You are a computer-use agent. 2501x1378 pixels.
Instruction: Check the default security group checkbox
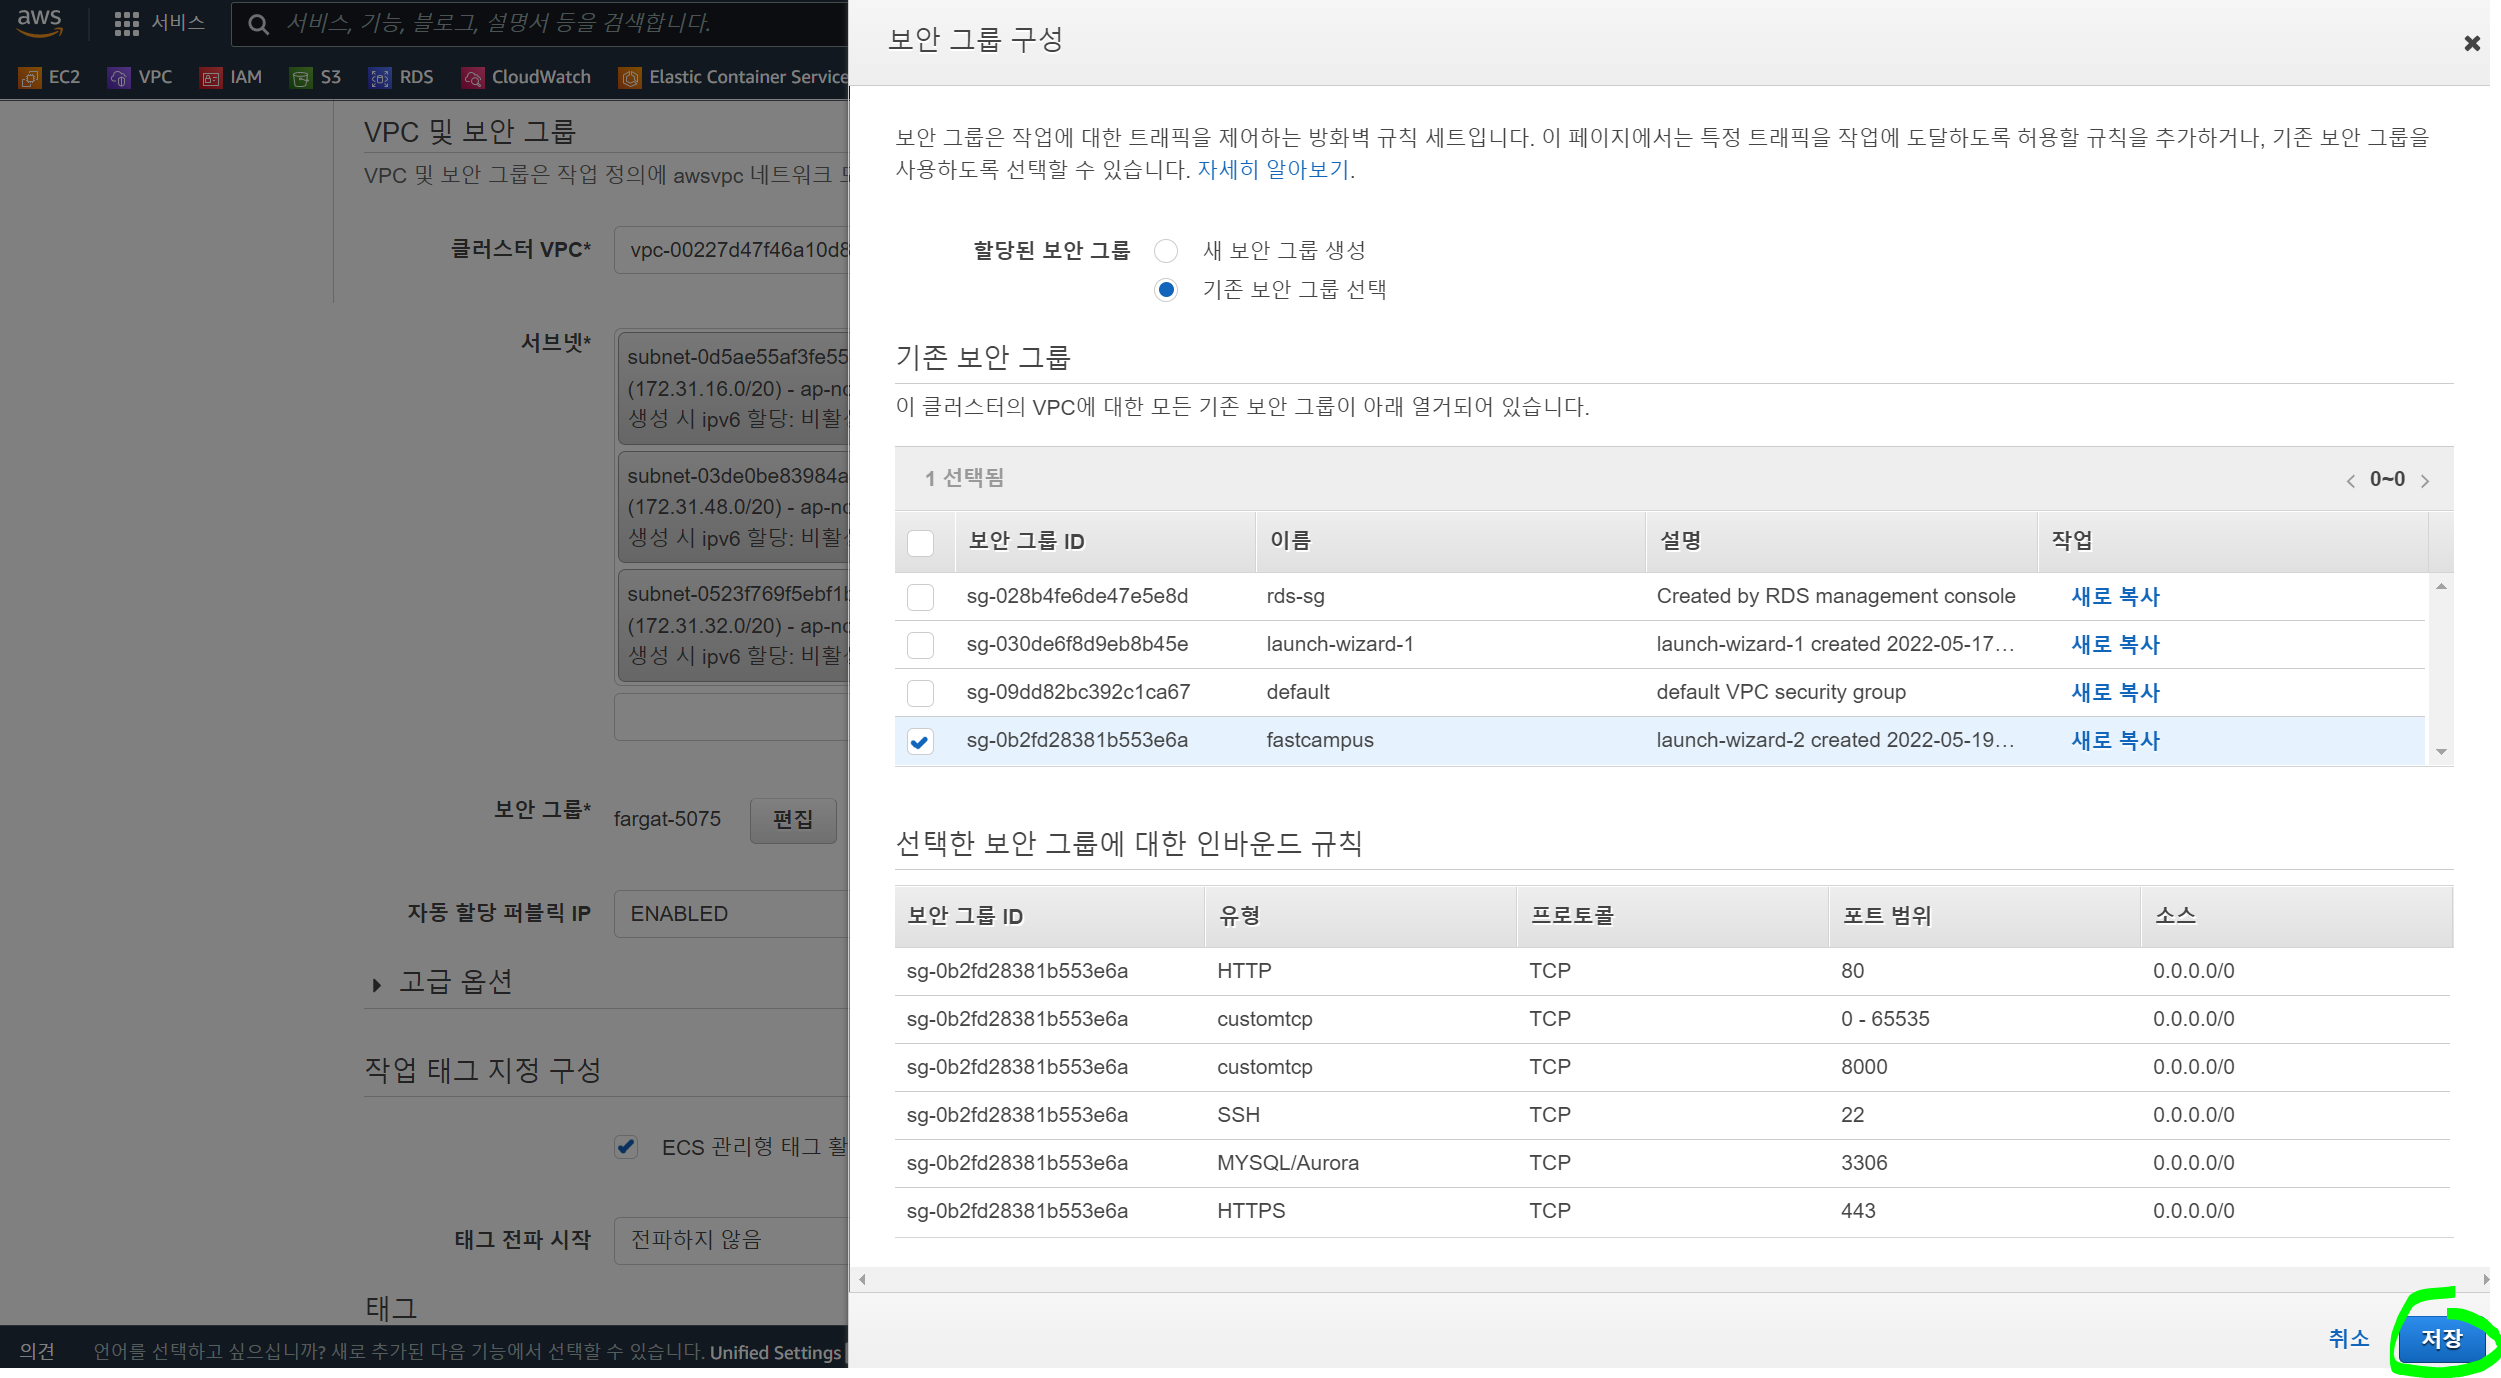pos(920,693)
